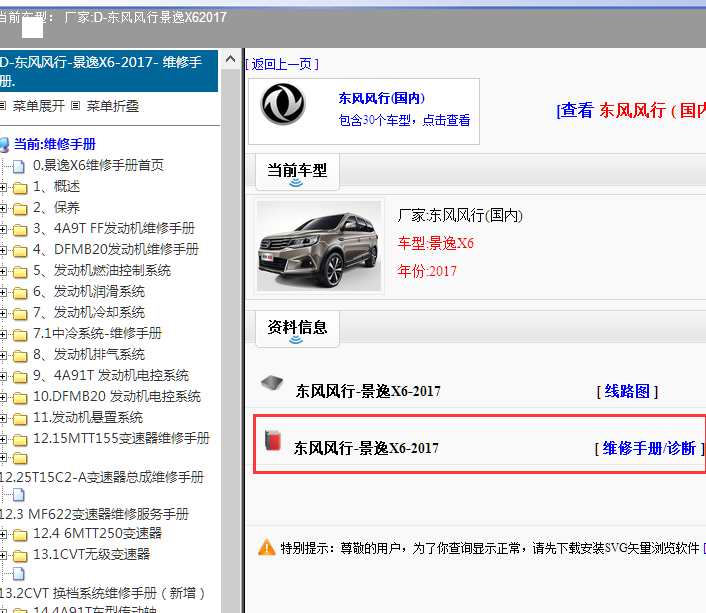Click the 景逸X6 car thumbnail
The height and width of the screenshot is (613, 706).
(319, 246)
